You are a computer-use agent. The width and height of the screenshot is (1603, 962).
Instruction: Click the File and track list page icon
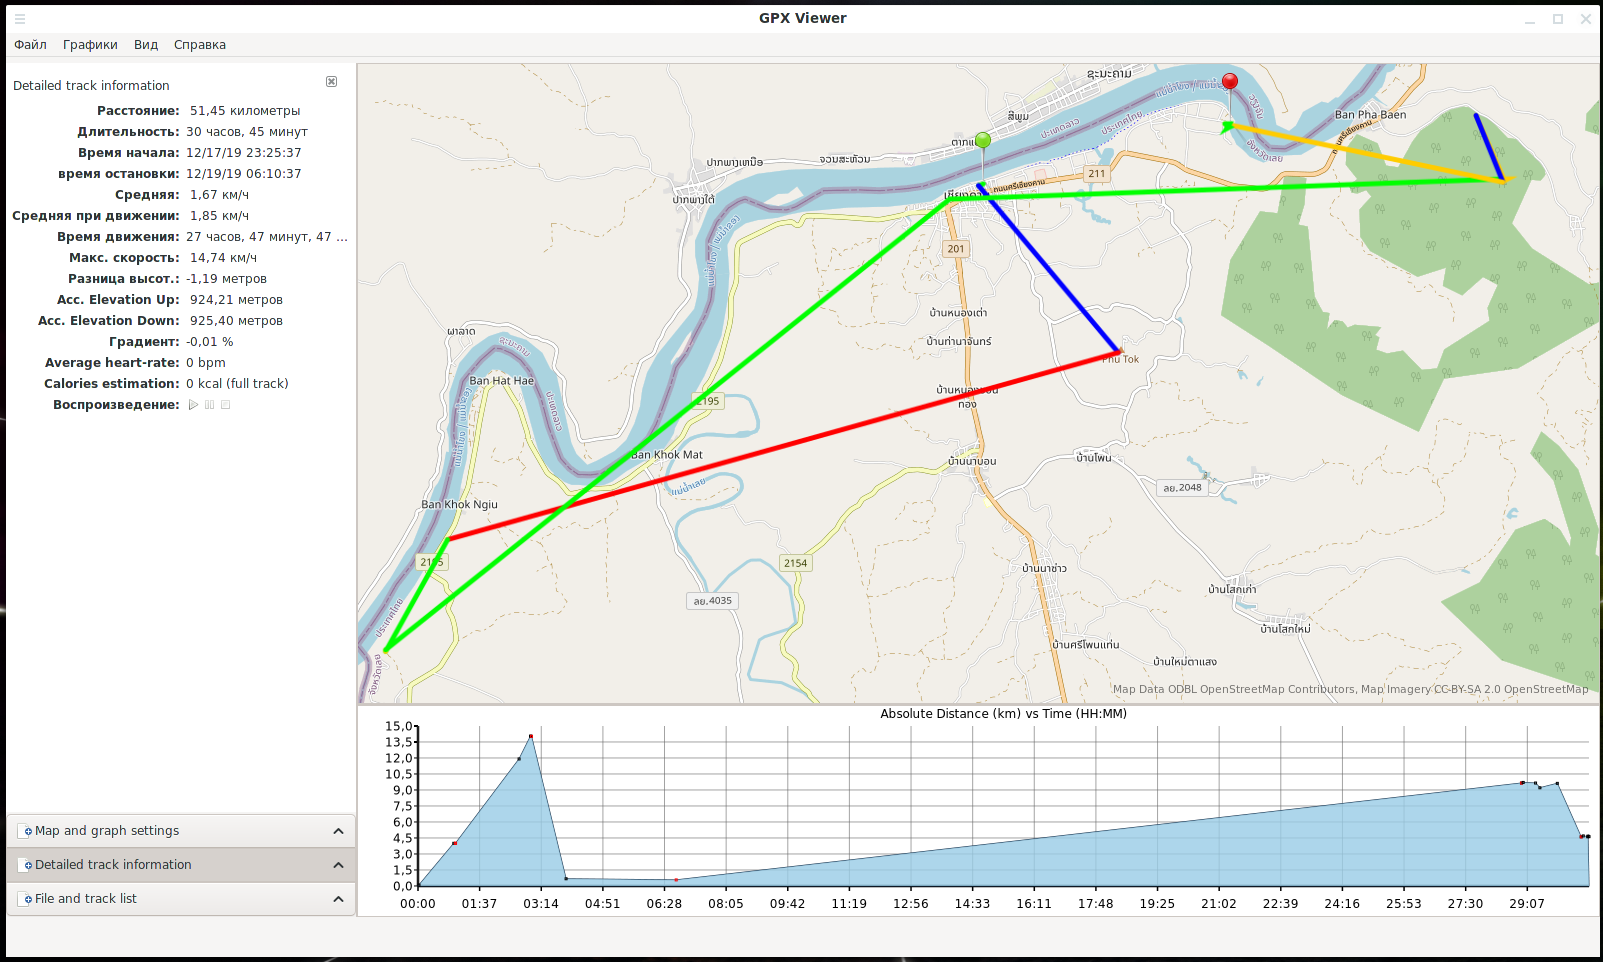tap(28, 899)
